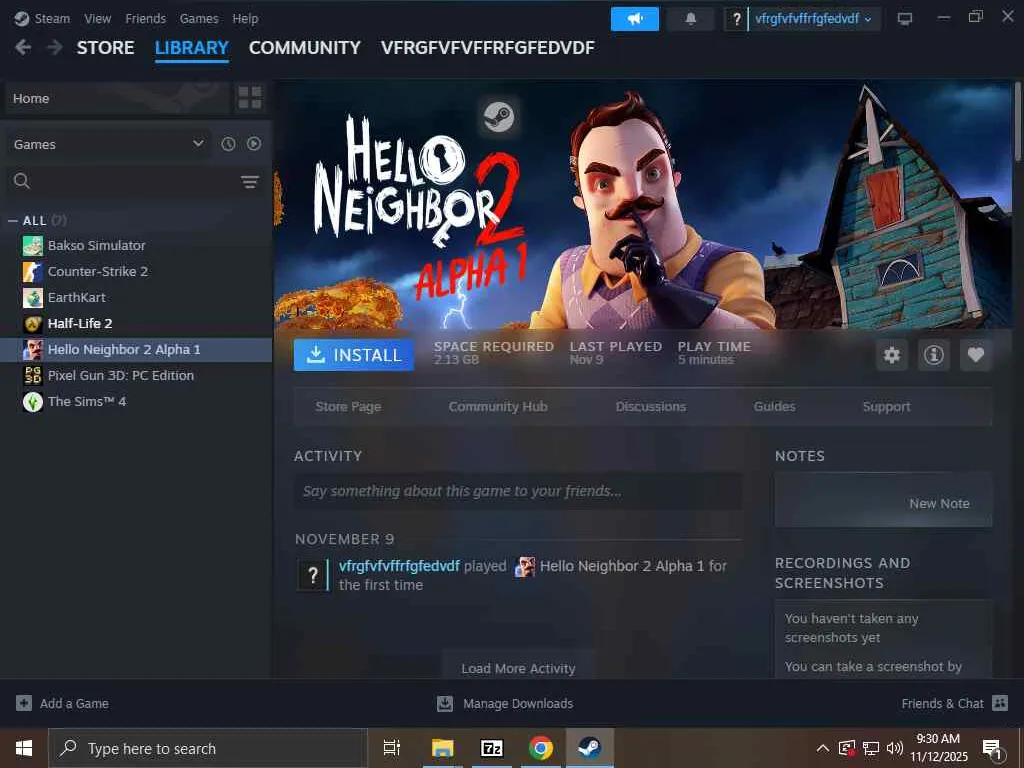This screenshot has width=1024, height=768.
Task: Open the Community Hub link
Action: [498, 406]
